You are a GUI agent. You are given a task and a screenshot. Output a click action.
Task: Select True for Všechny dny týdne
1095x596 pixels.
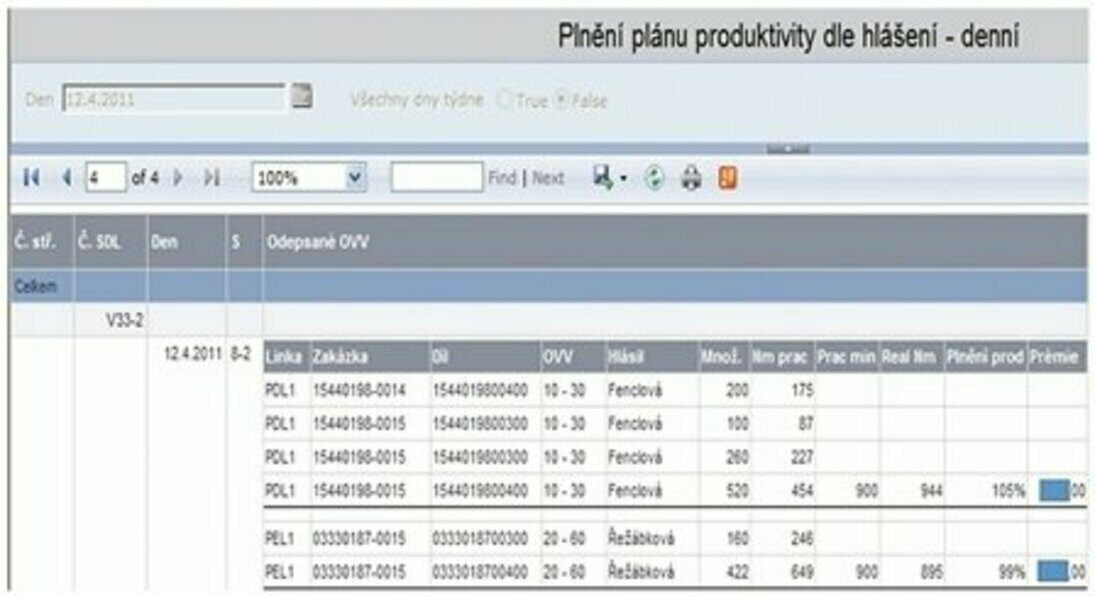pos(504,100)
